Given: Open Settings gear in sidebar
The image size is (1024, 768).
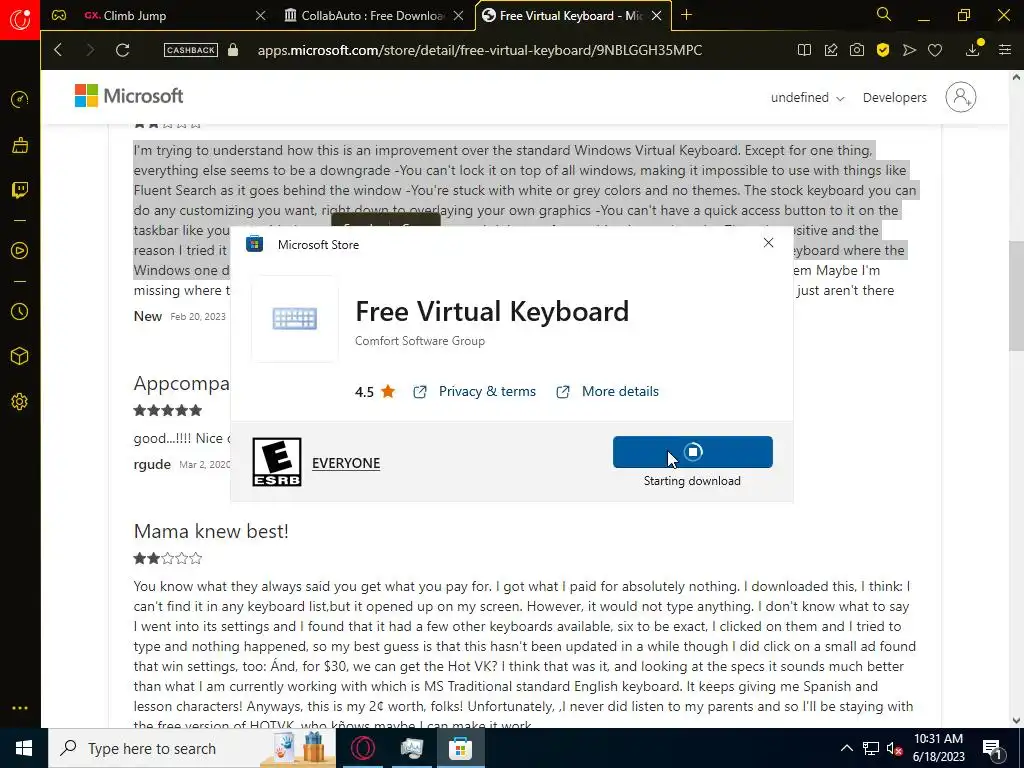Looking at the screenshot, I should (x=20, y=402).
